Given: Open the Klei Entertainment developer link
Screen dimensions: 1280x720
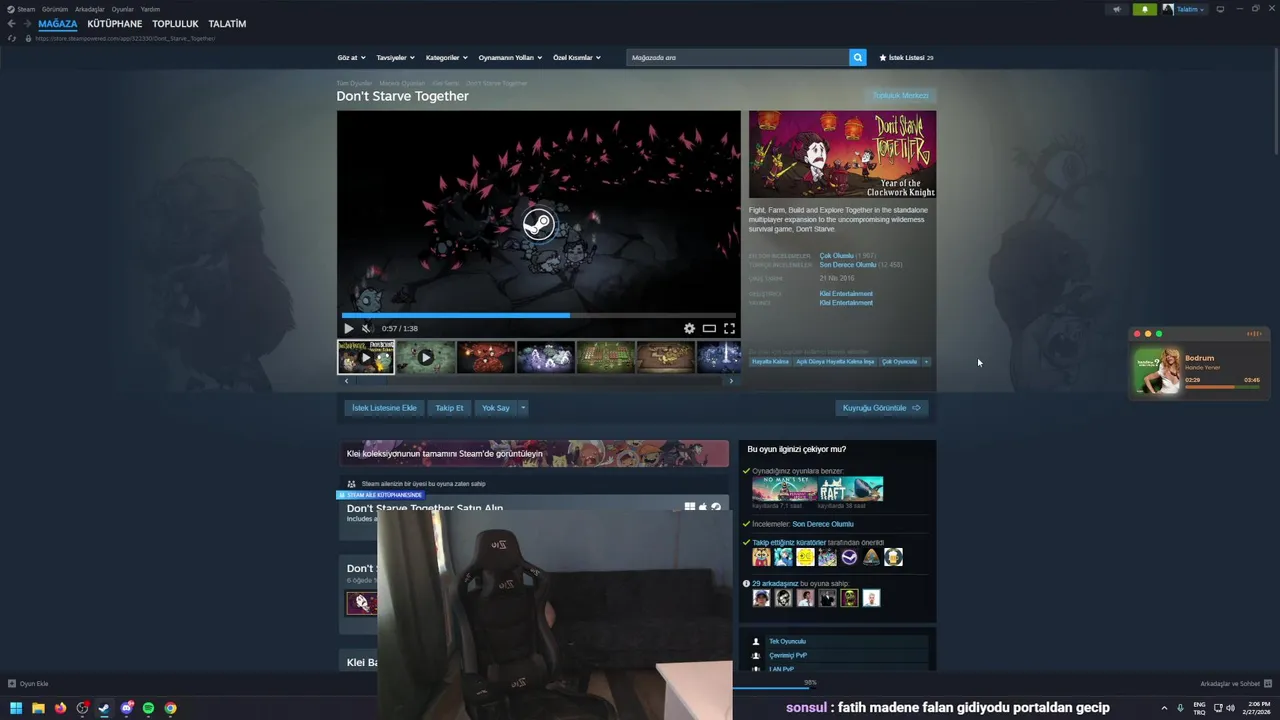Looking at the screenshot, I should (846, 294).
